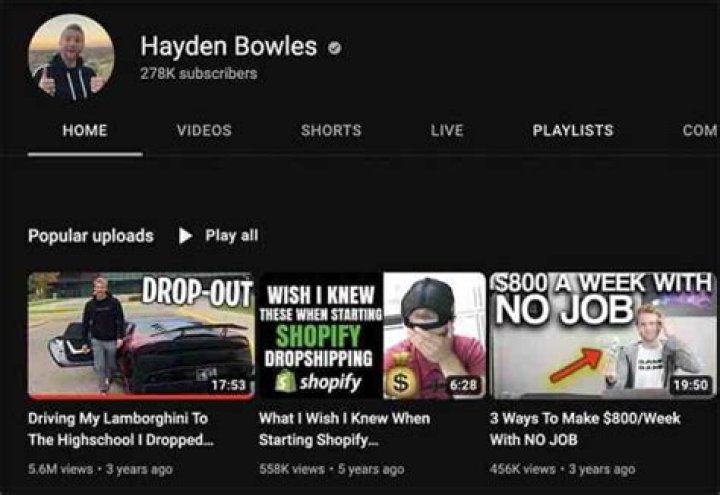Go to the LIVE tab

447,130
